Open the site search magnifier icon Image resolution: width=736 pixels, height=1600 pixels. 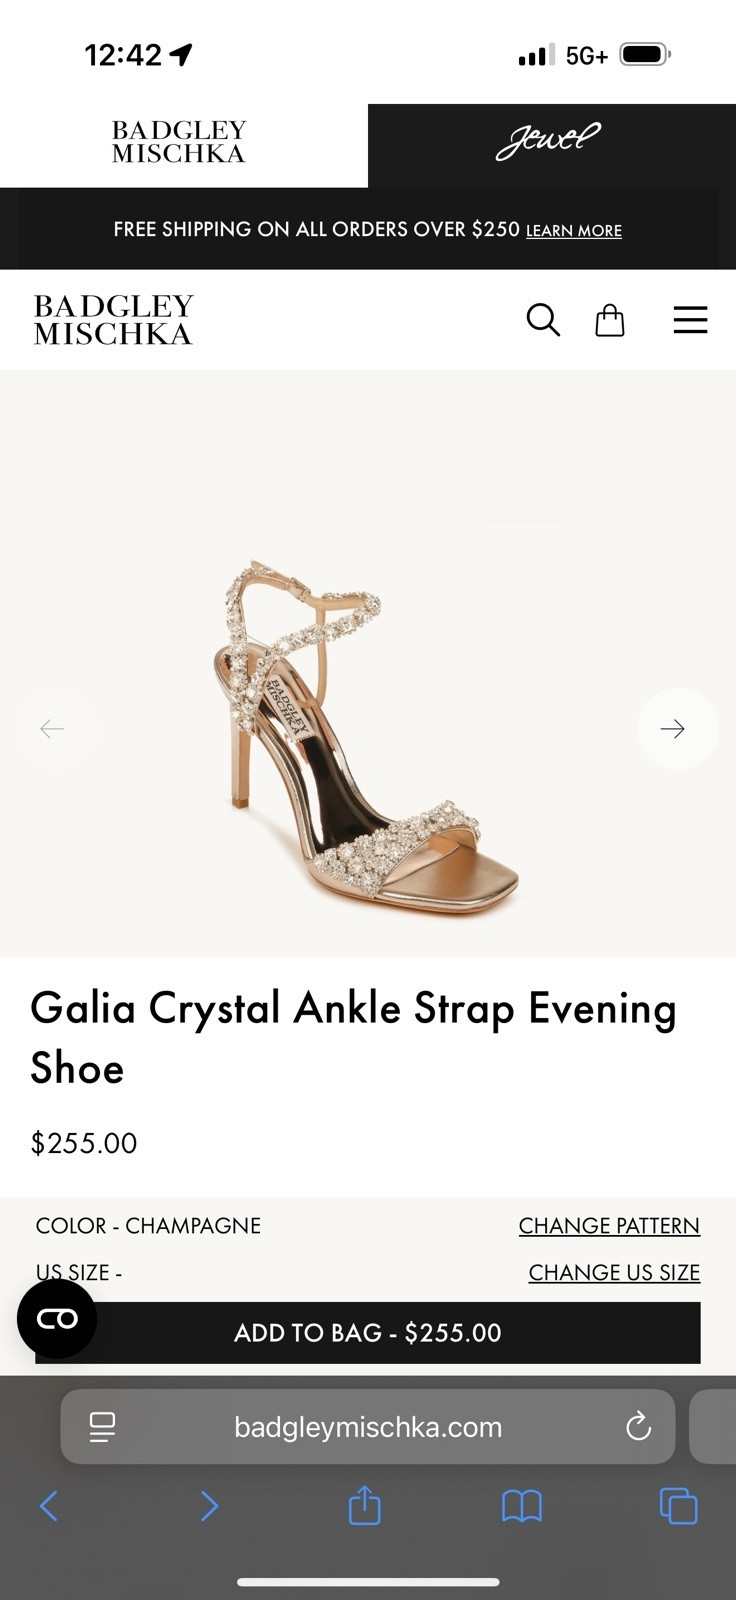(543, 320)
